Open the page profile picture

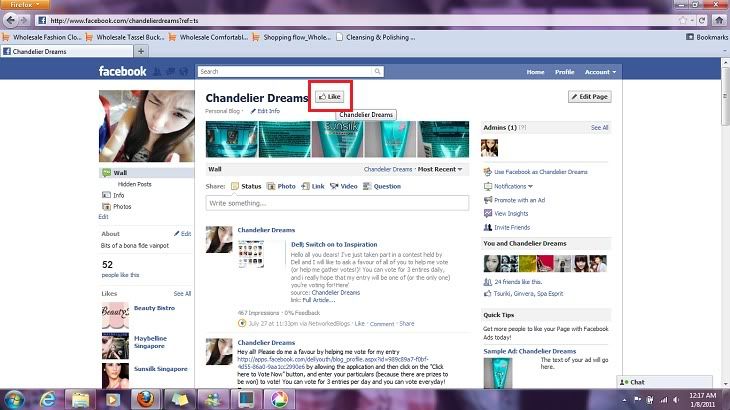[147, 126]
